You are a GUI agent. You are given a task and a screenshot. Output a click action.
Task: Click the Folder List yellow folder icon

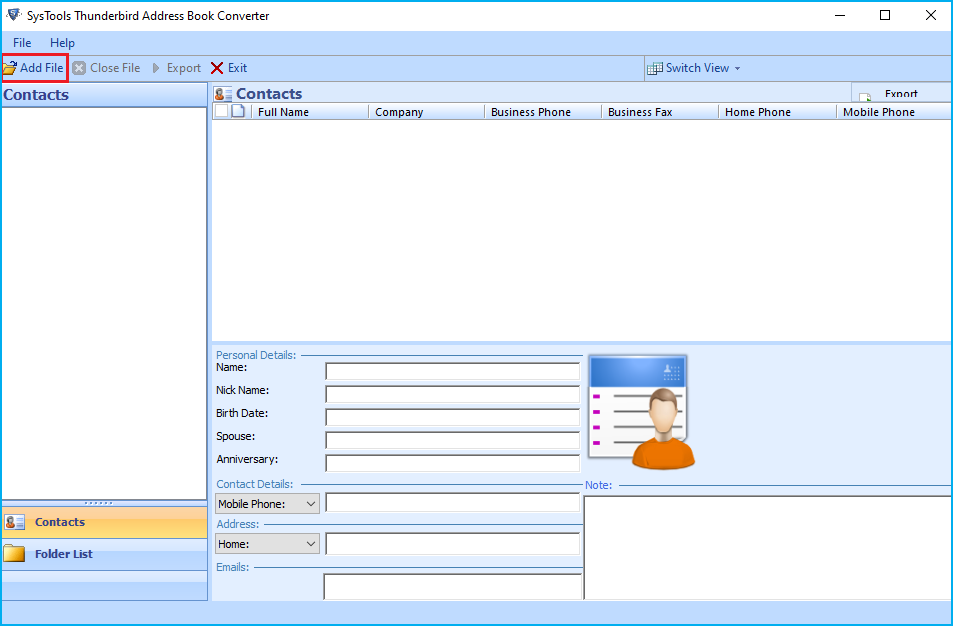pos(14,554)
